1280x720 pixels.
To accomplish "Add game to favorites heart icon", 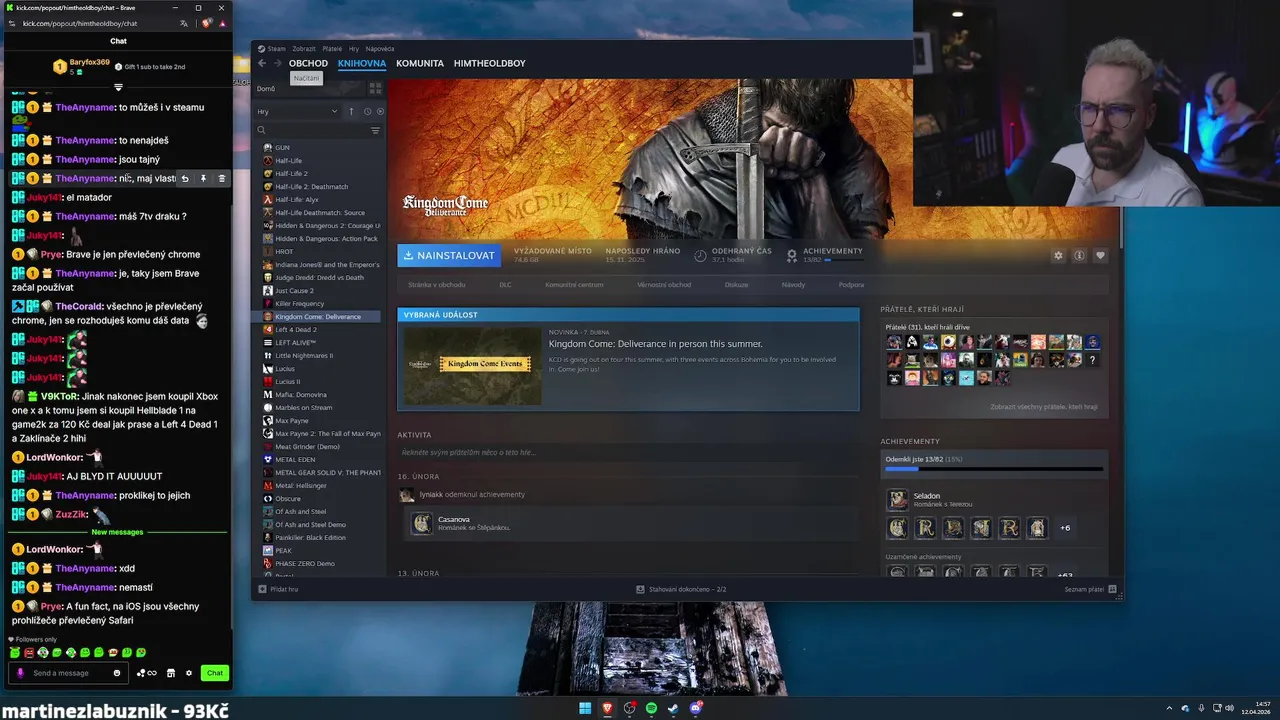I will [1100, 255].
